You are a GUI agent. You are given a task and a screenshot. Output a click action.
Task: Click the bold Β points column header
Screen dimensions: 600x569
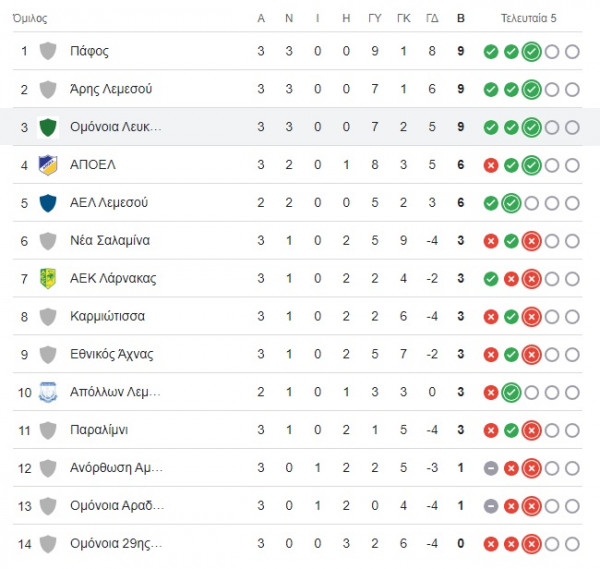[x=461, y=18]
